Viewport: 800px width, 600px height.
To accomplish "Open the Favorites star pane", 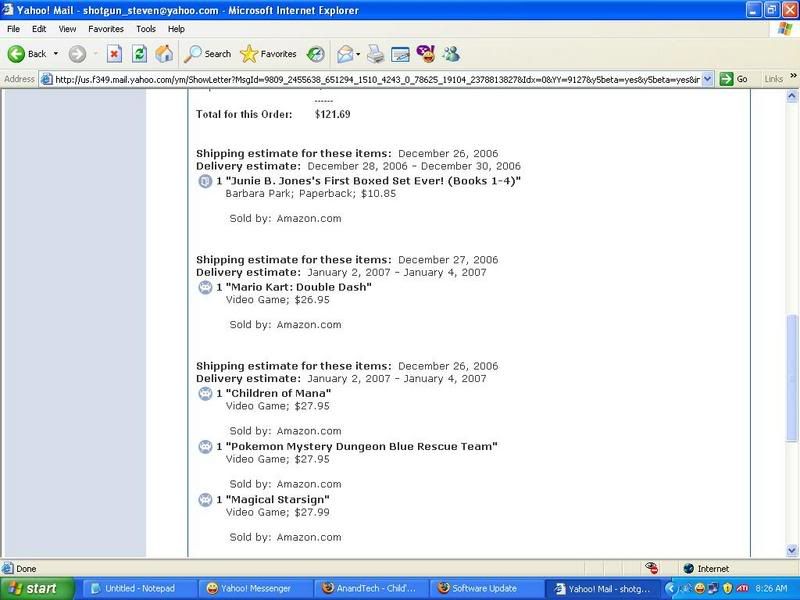I will [x=268, y=54].
